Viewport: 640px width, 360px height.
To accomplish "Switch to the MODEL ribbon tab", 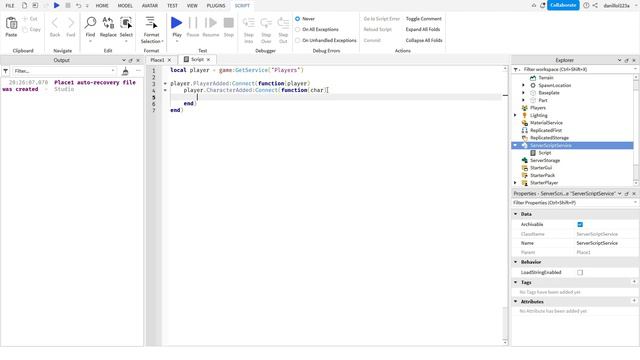I will (x=125, y=6).
